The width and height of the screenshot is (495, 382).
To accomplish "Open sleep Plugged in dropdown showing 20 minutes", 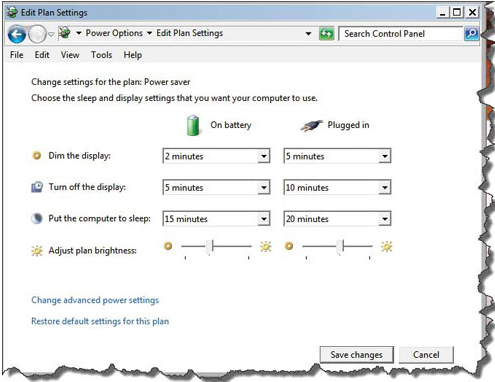I will (x=337, y=219).
